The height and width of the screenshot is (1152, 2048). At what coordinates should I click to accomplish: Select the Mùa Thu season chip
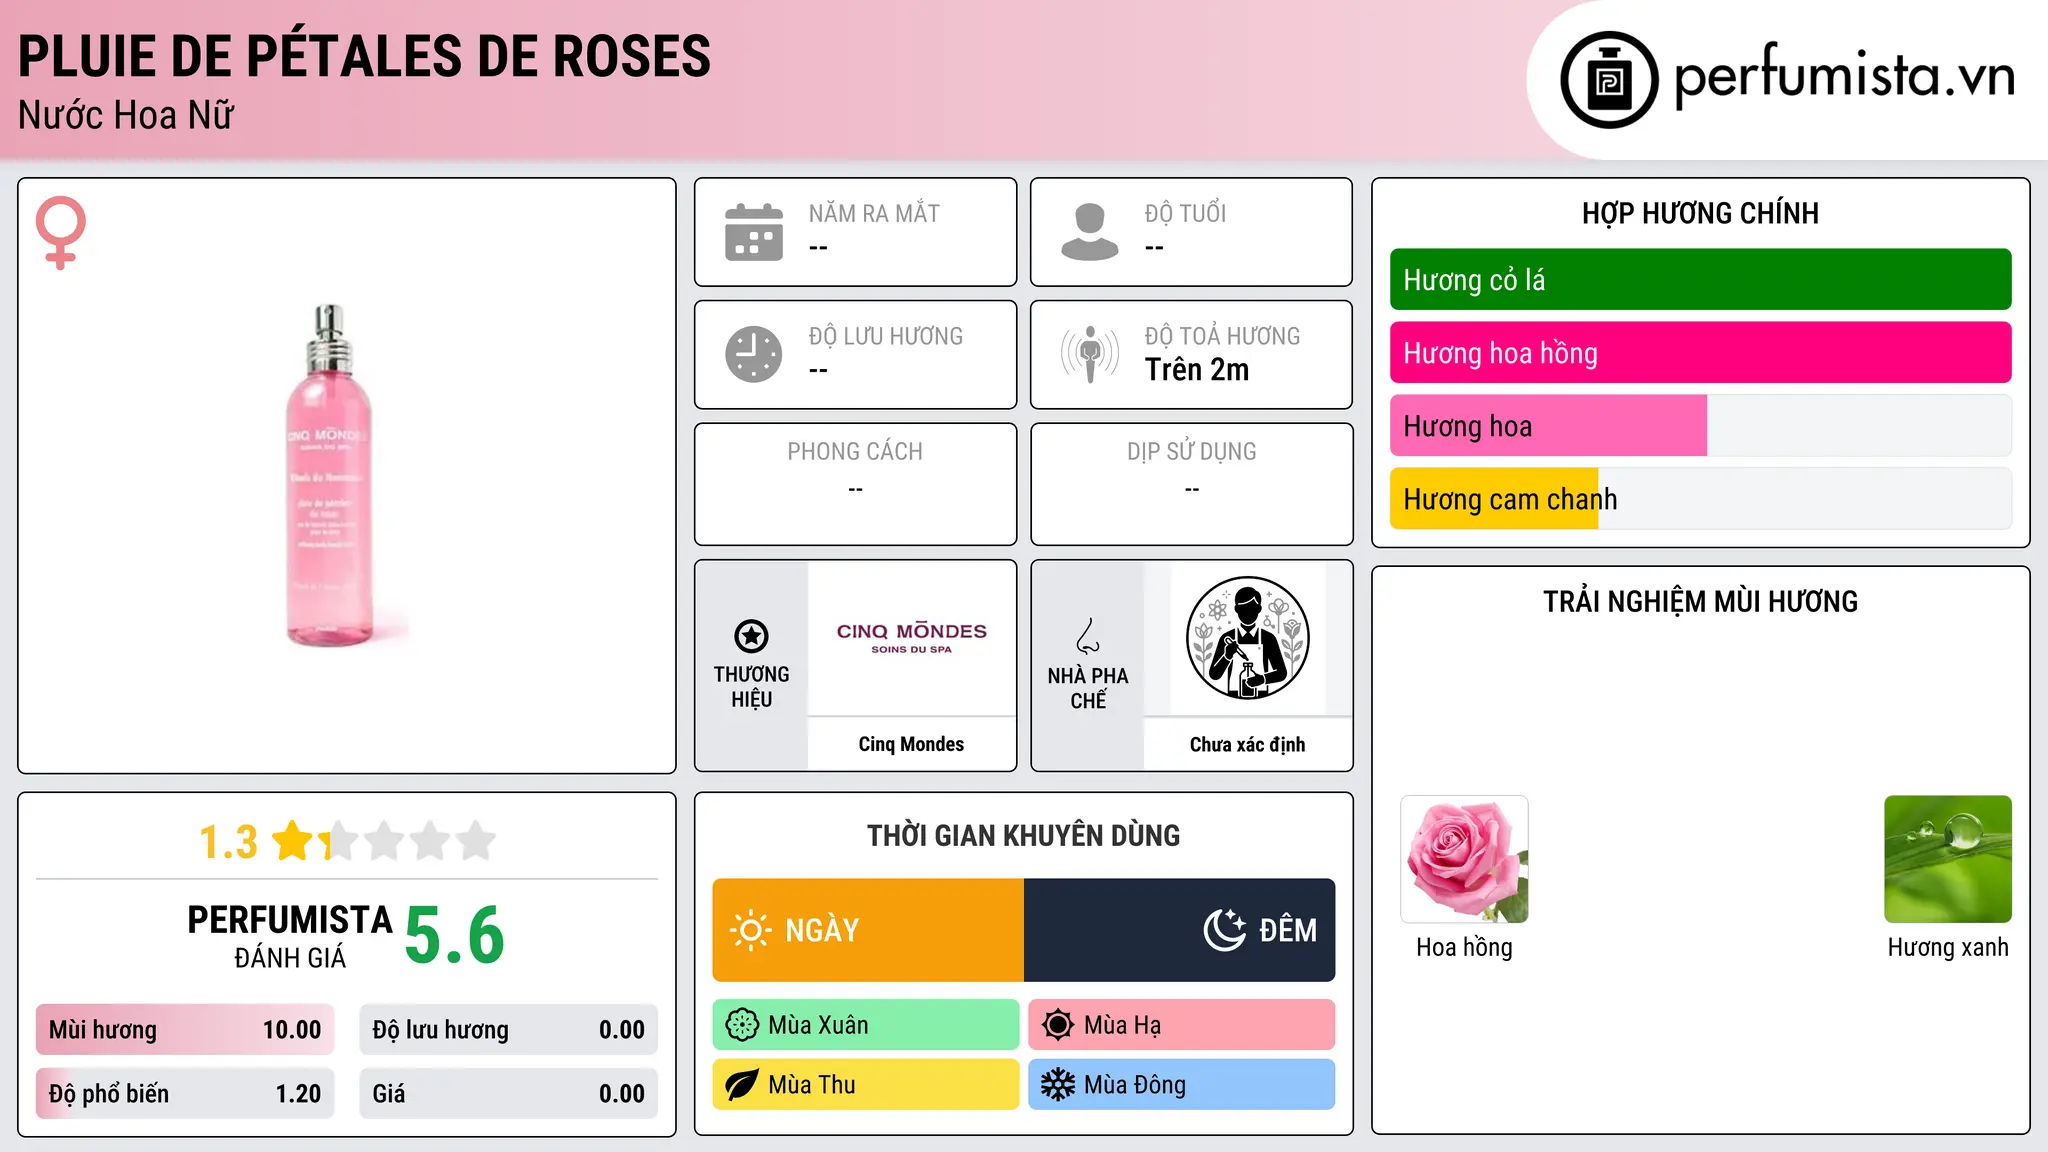click(865, 1085)
